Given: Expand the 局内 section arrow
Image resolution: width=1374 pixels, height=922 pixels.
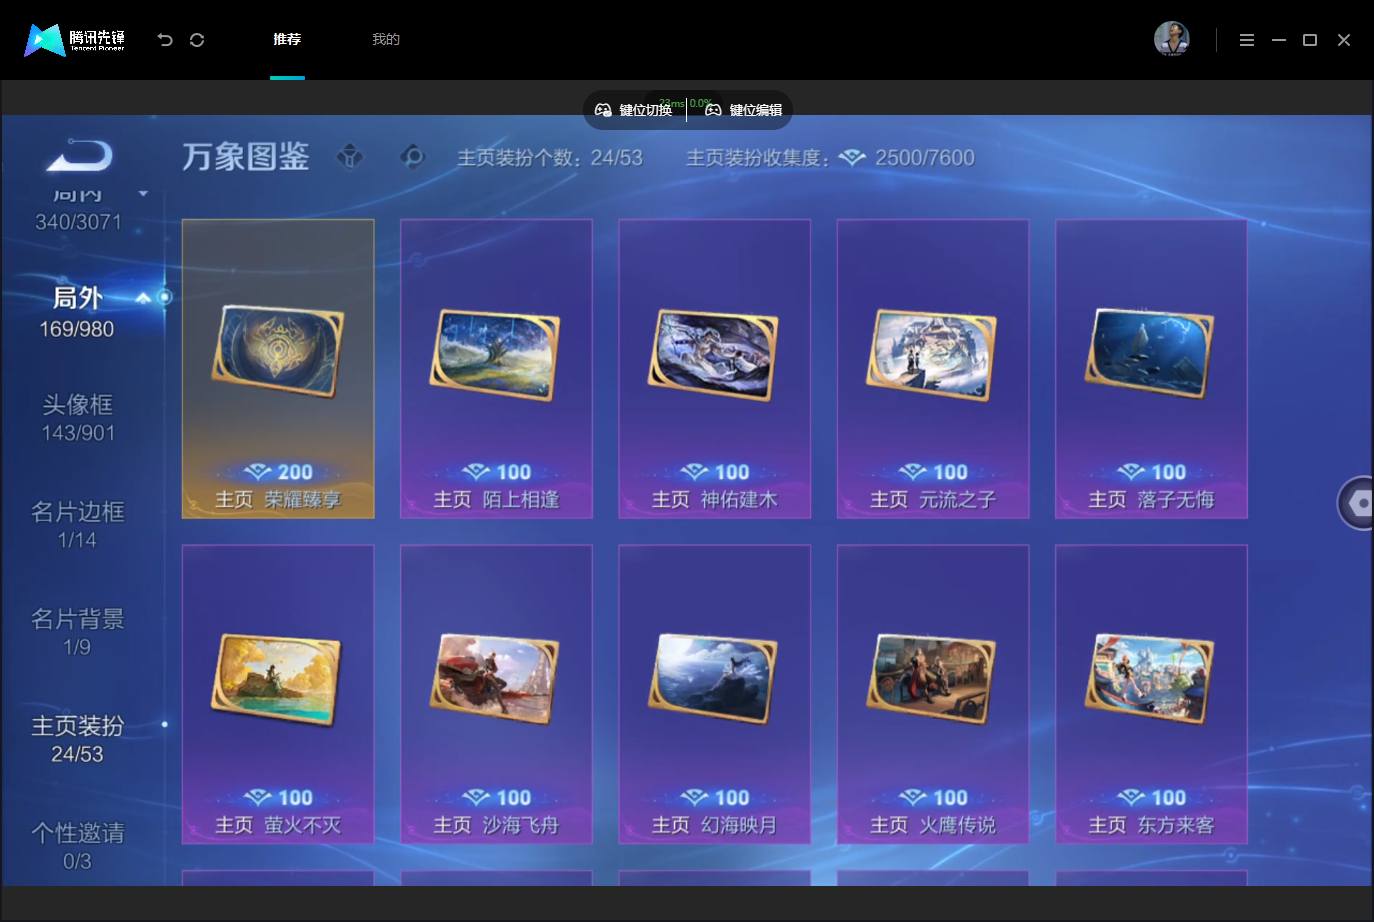Looking at the screenshot, I should 143,193.
